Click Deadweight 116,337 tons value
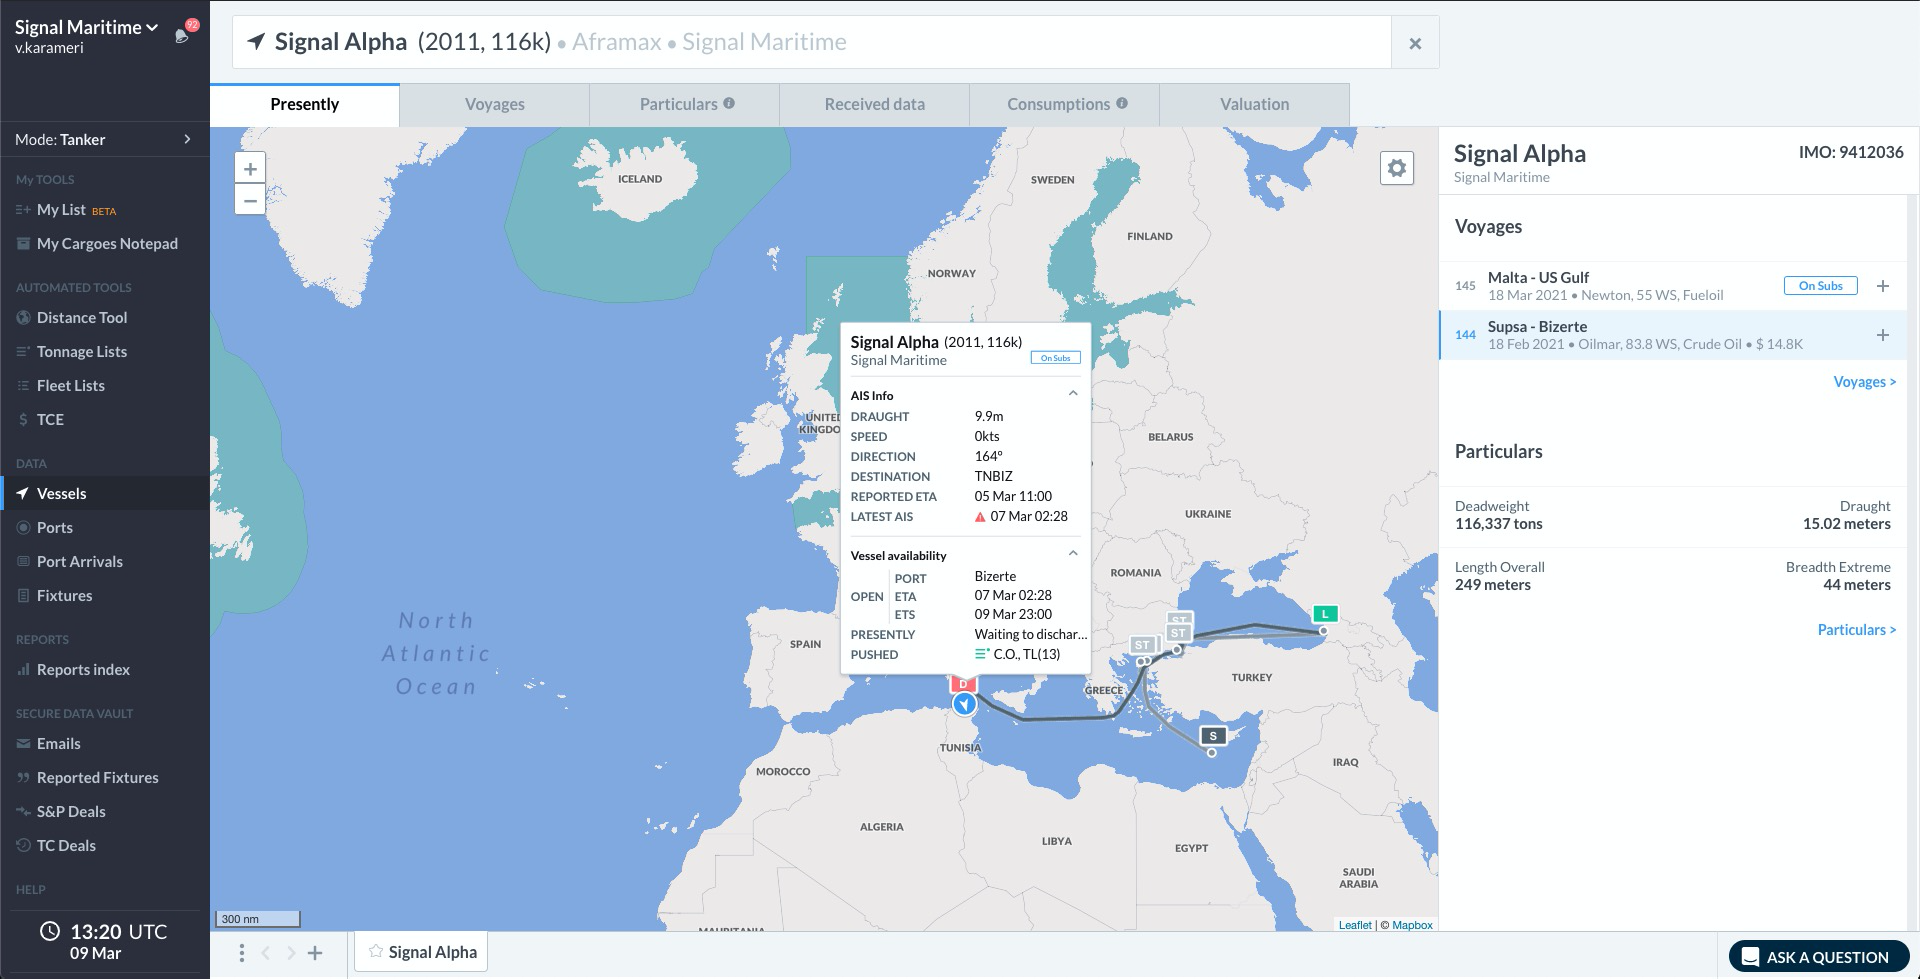This screenshot has width=1920, height=979. point(1498,524)
